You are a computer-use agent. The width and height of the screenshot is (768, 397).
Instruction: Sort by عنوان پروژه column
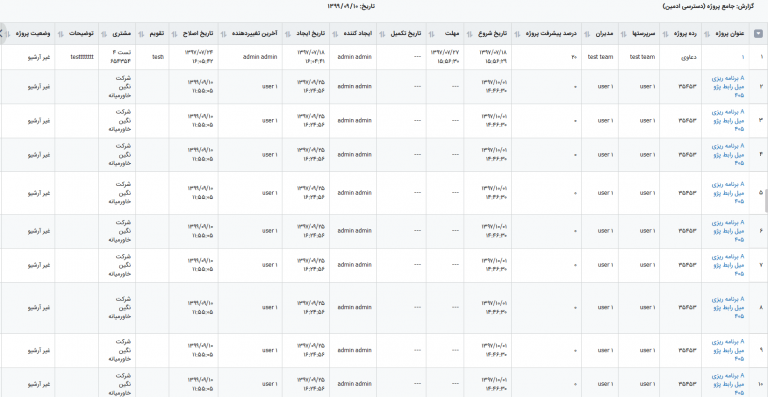coord(707,34)
